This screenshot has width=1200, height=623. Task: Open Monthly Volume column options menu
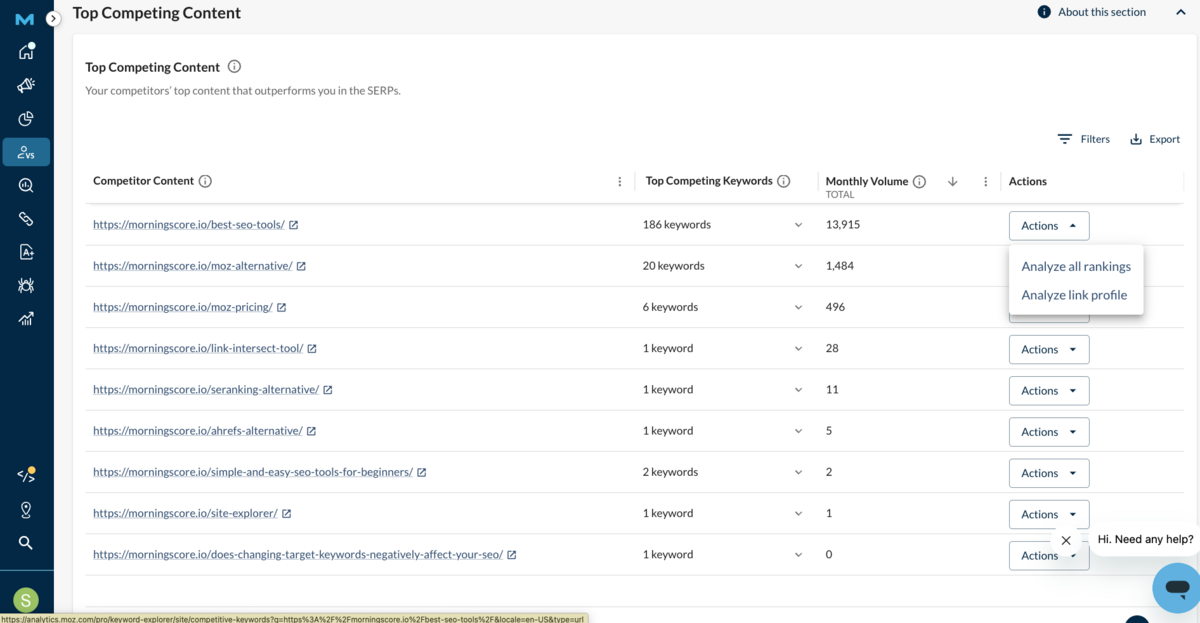tap(986, 182)
